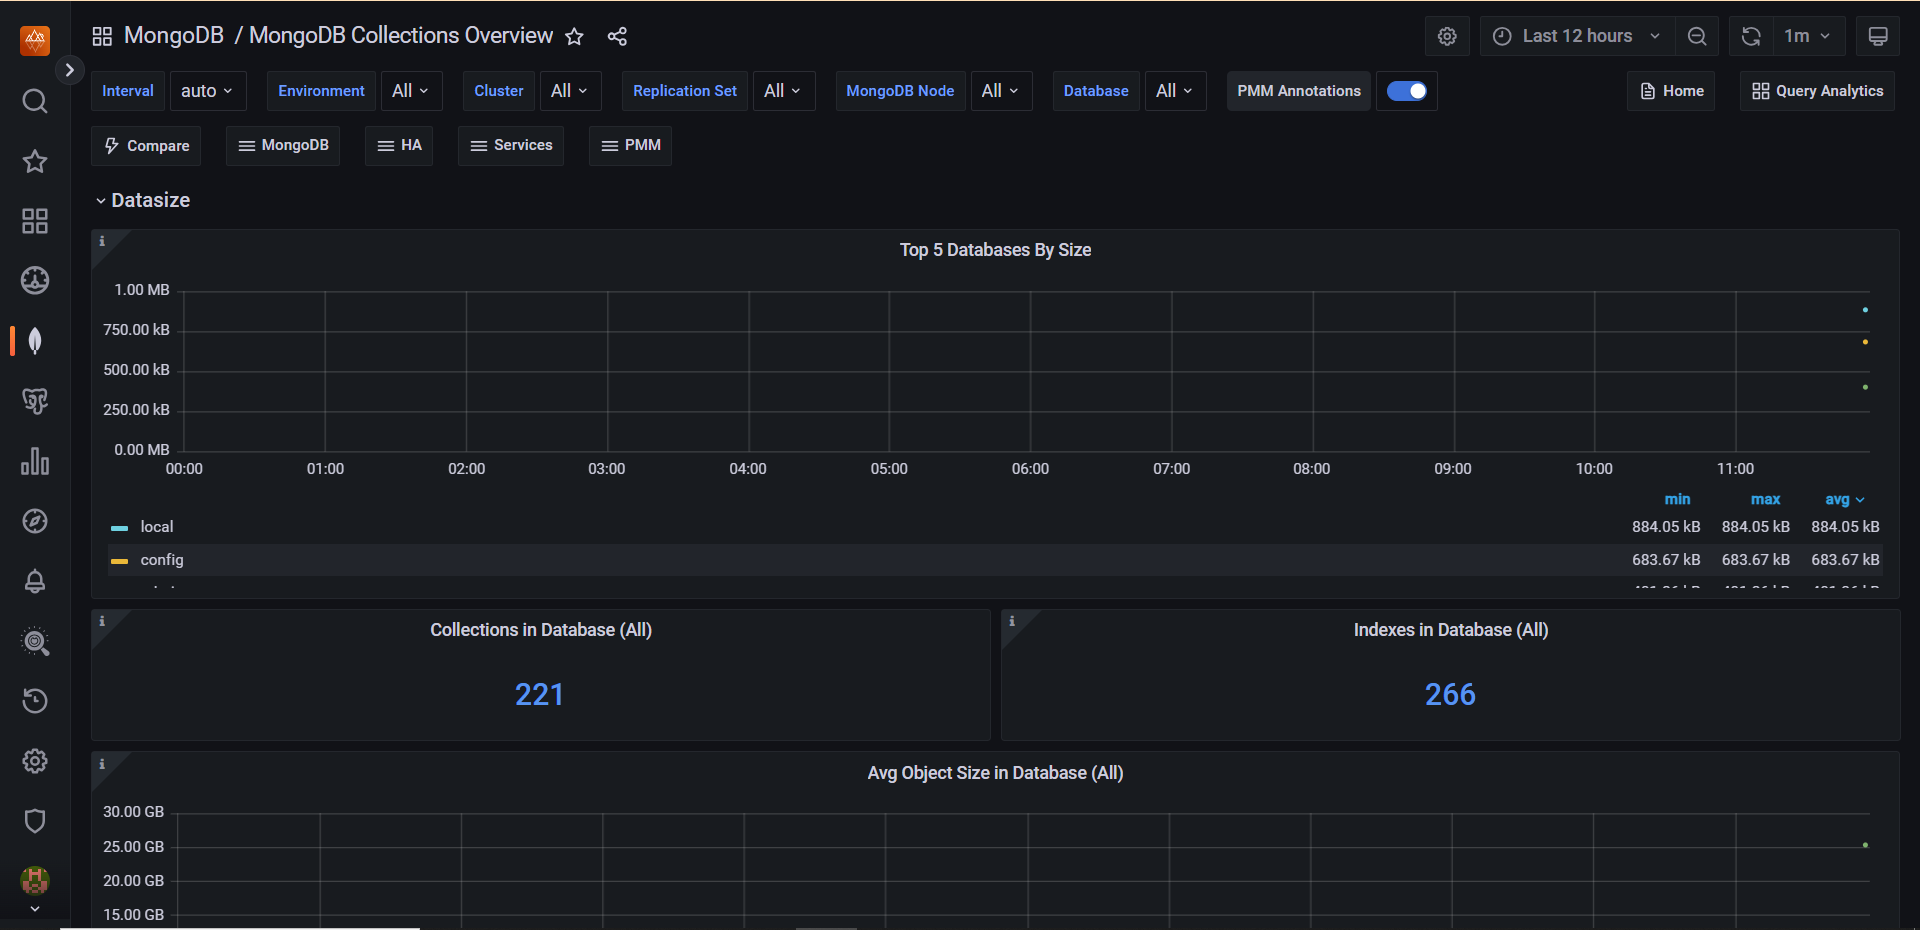Viewport: 1920px width, 930px height.
Task: Open the Services menu
Action: coord(511,145)
